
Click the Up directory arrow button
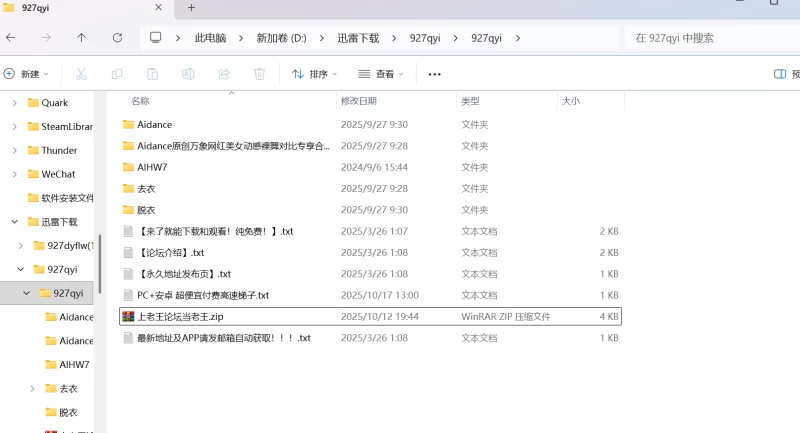pos(81,38)
